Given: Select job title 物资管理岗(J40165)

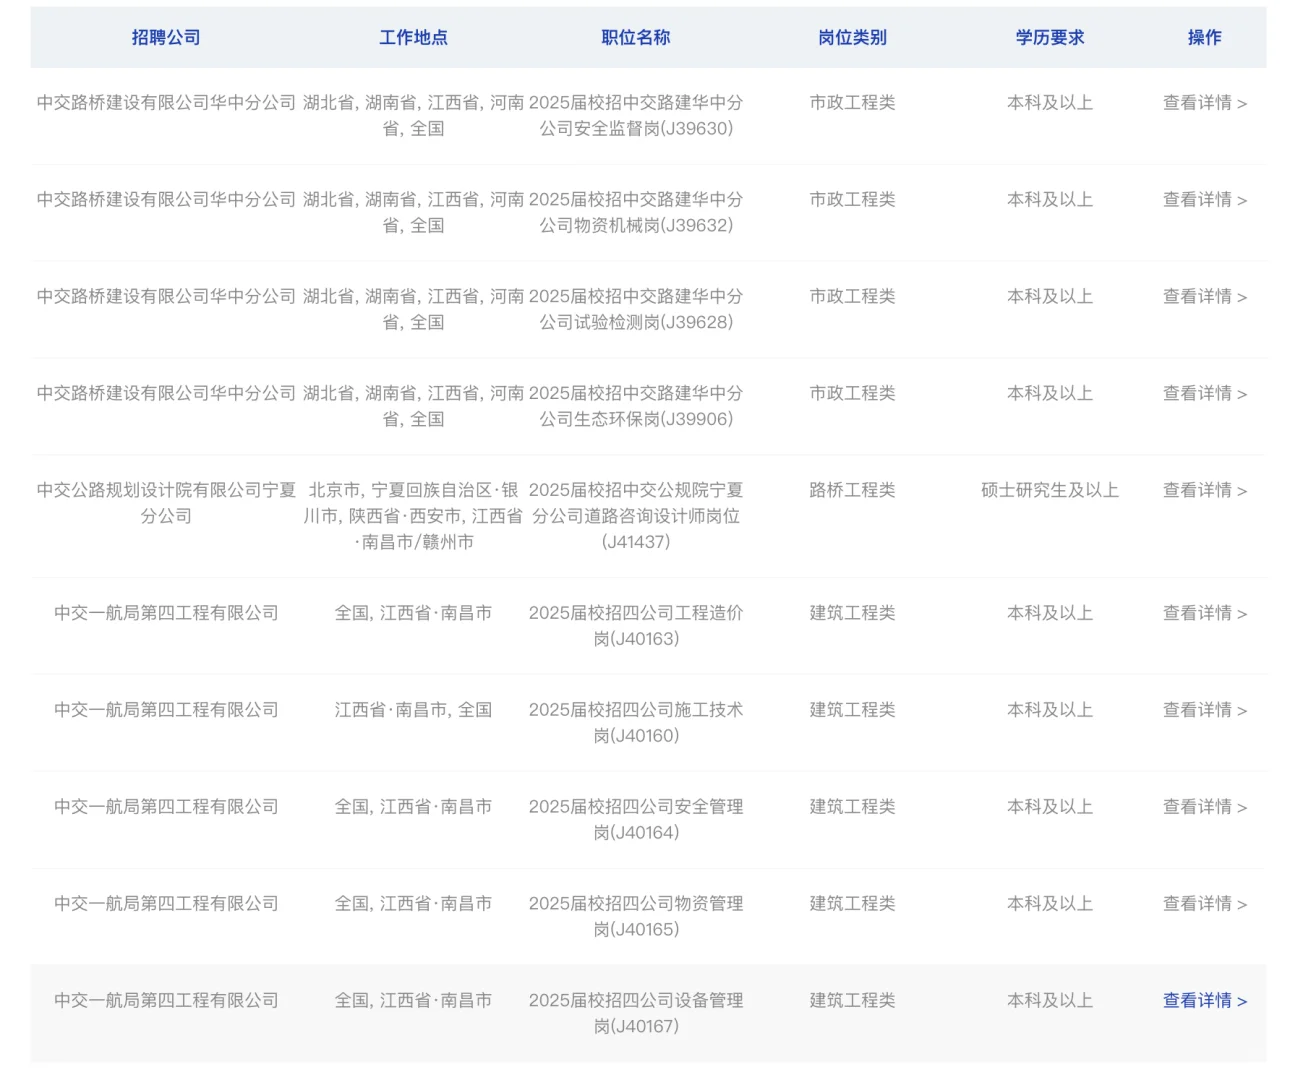Looking at the screenshot, I should (x=636, y=917).
